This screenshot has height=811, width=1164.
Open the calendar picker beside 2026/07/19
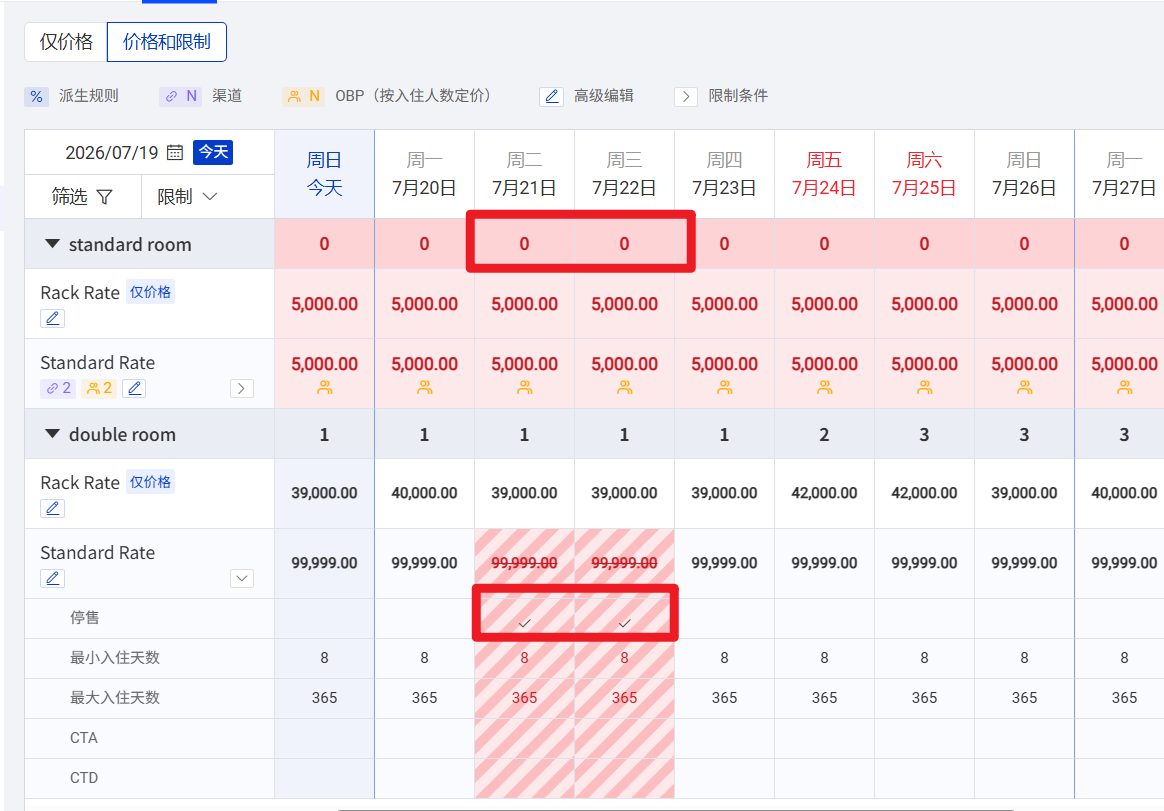point(174,152)
